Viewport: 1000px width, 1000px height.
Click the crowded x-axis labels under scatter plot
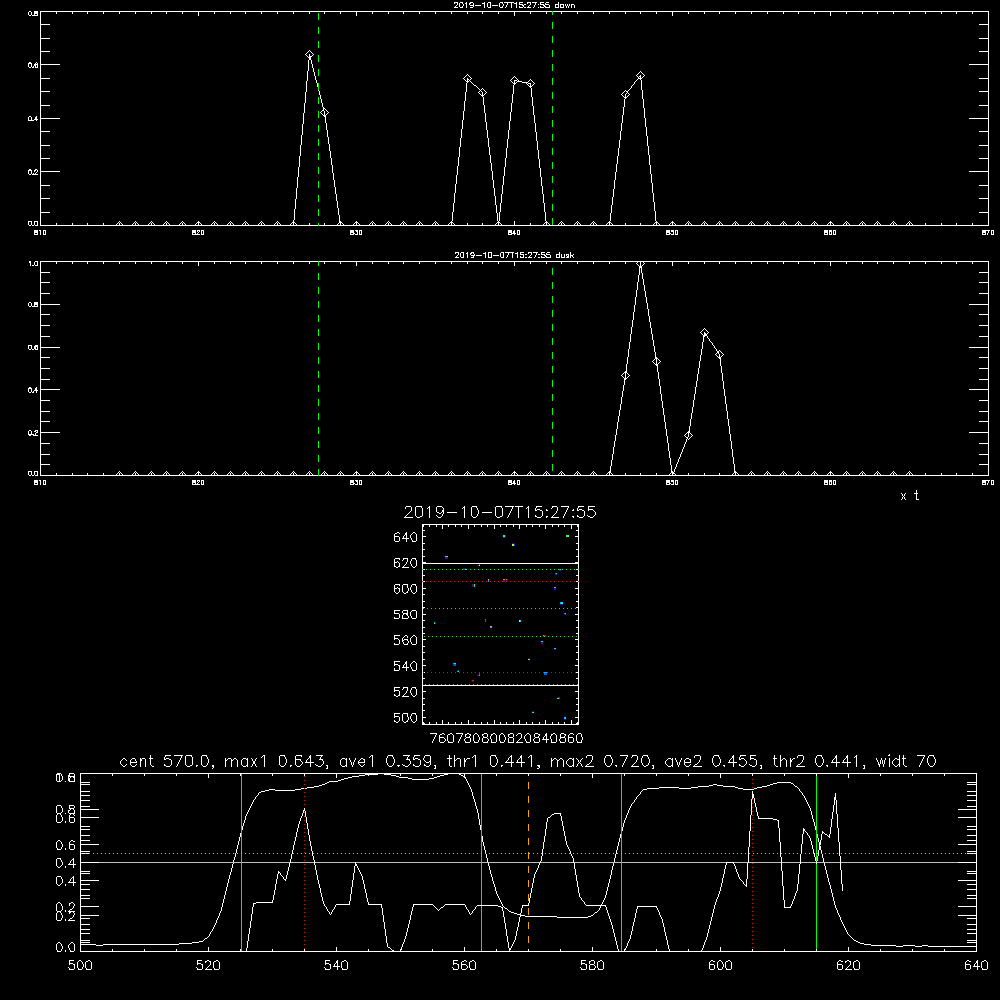(x=506, y=739)
